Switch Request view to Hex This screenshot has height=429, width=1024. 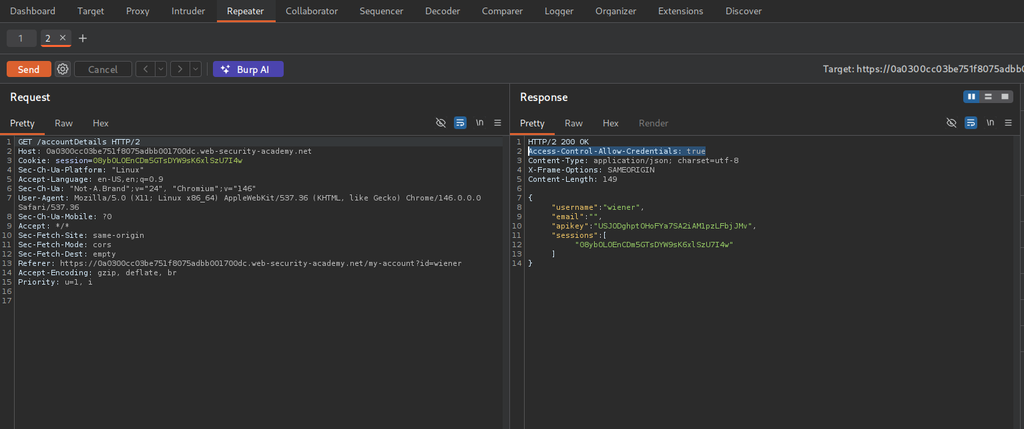[x=101, y=123]
